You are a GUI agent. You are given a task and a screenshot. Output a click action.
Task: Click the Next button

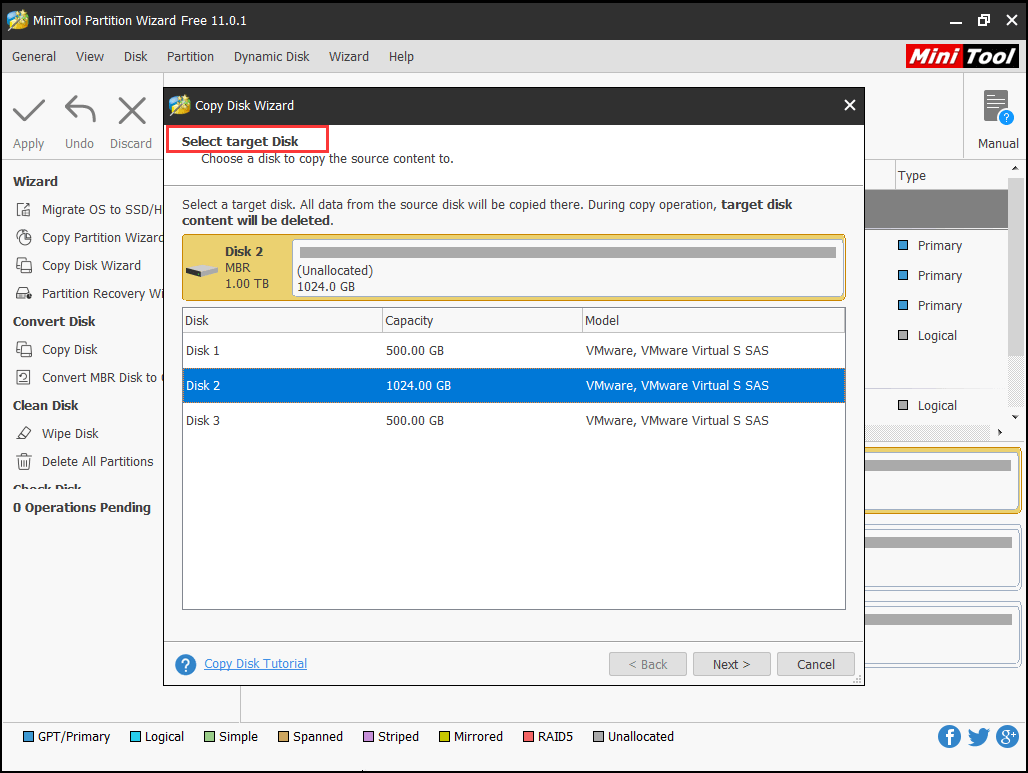point(731,665)
